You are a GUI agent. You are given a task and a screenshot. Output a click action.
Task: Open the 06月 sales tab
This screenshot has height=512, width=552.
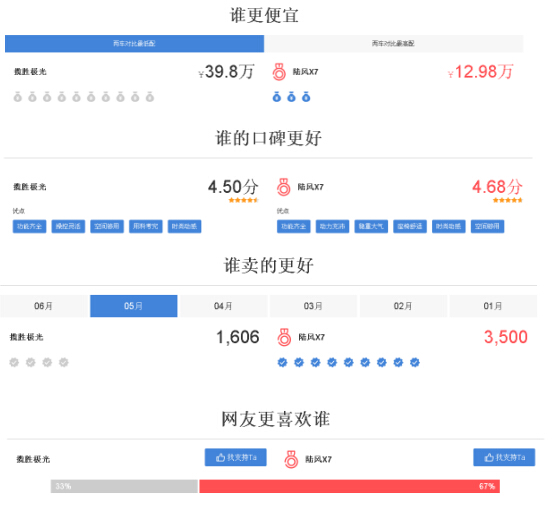[44, 306]
